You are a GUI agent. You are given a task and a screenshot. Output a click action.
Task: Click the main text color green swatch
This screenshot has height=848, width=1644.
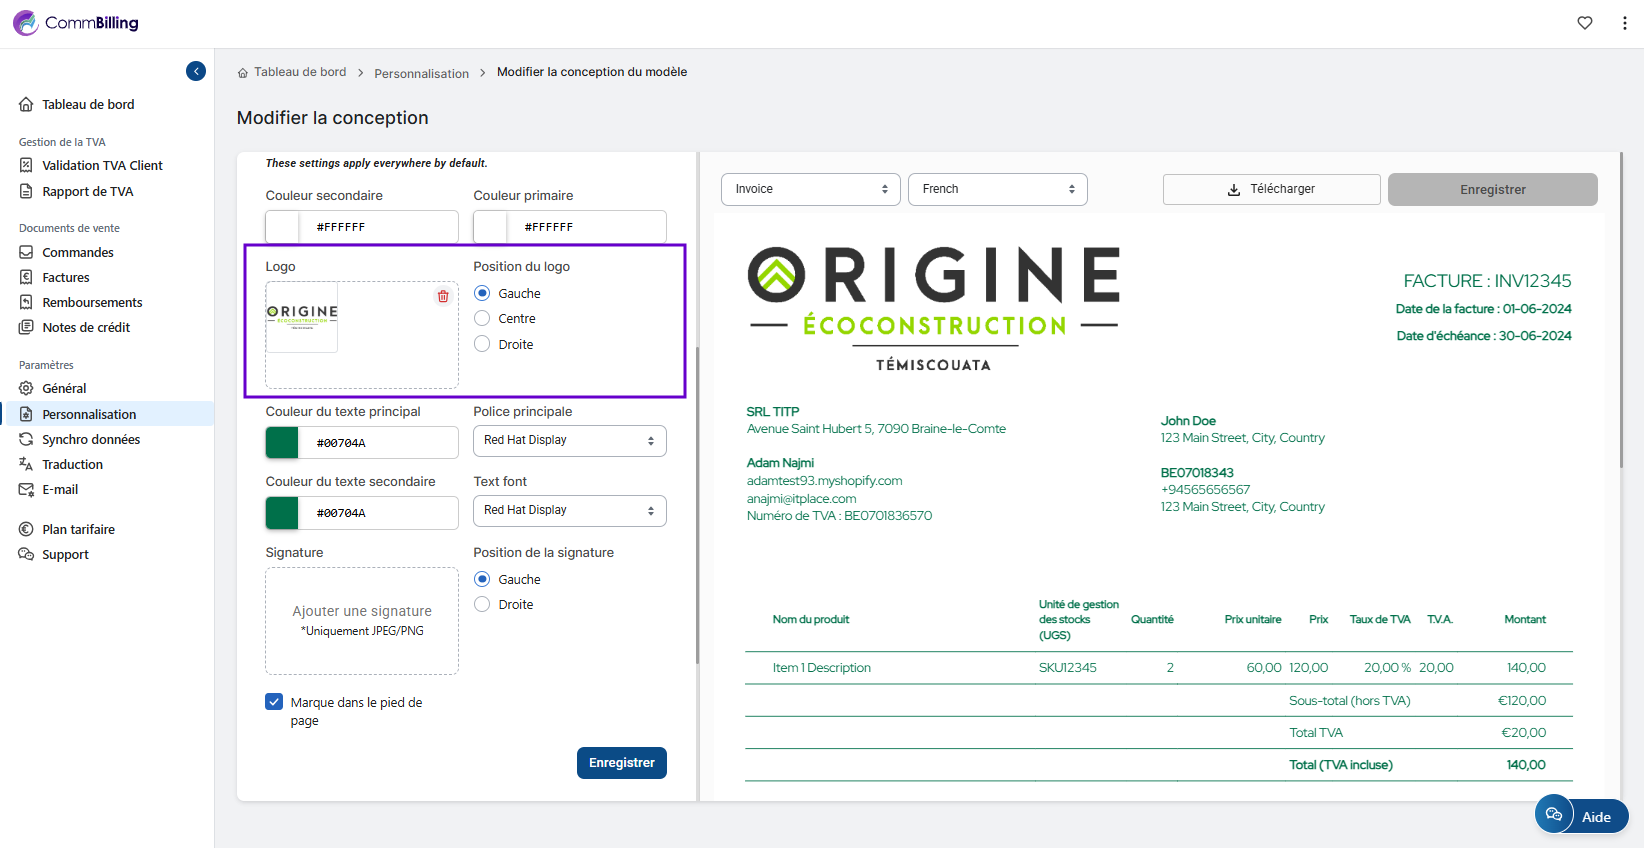pos(282,442)
